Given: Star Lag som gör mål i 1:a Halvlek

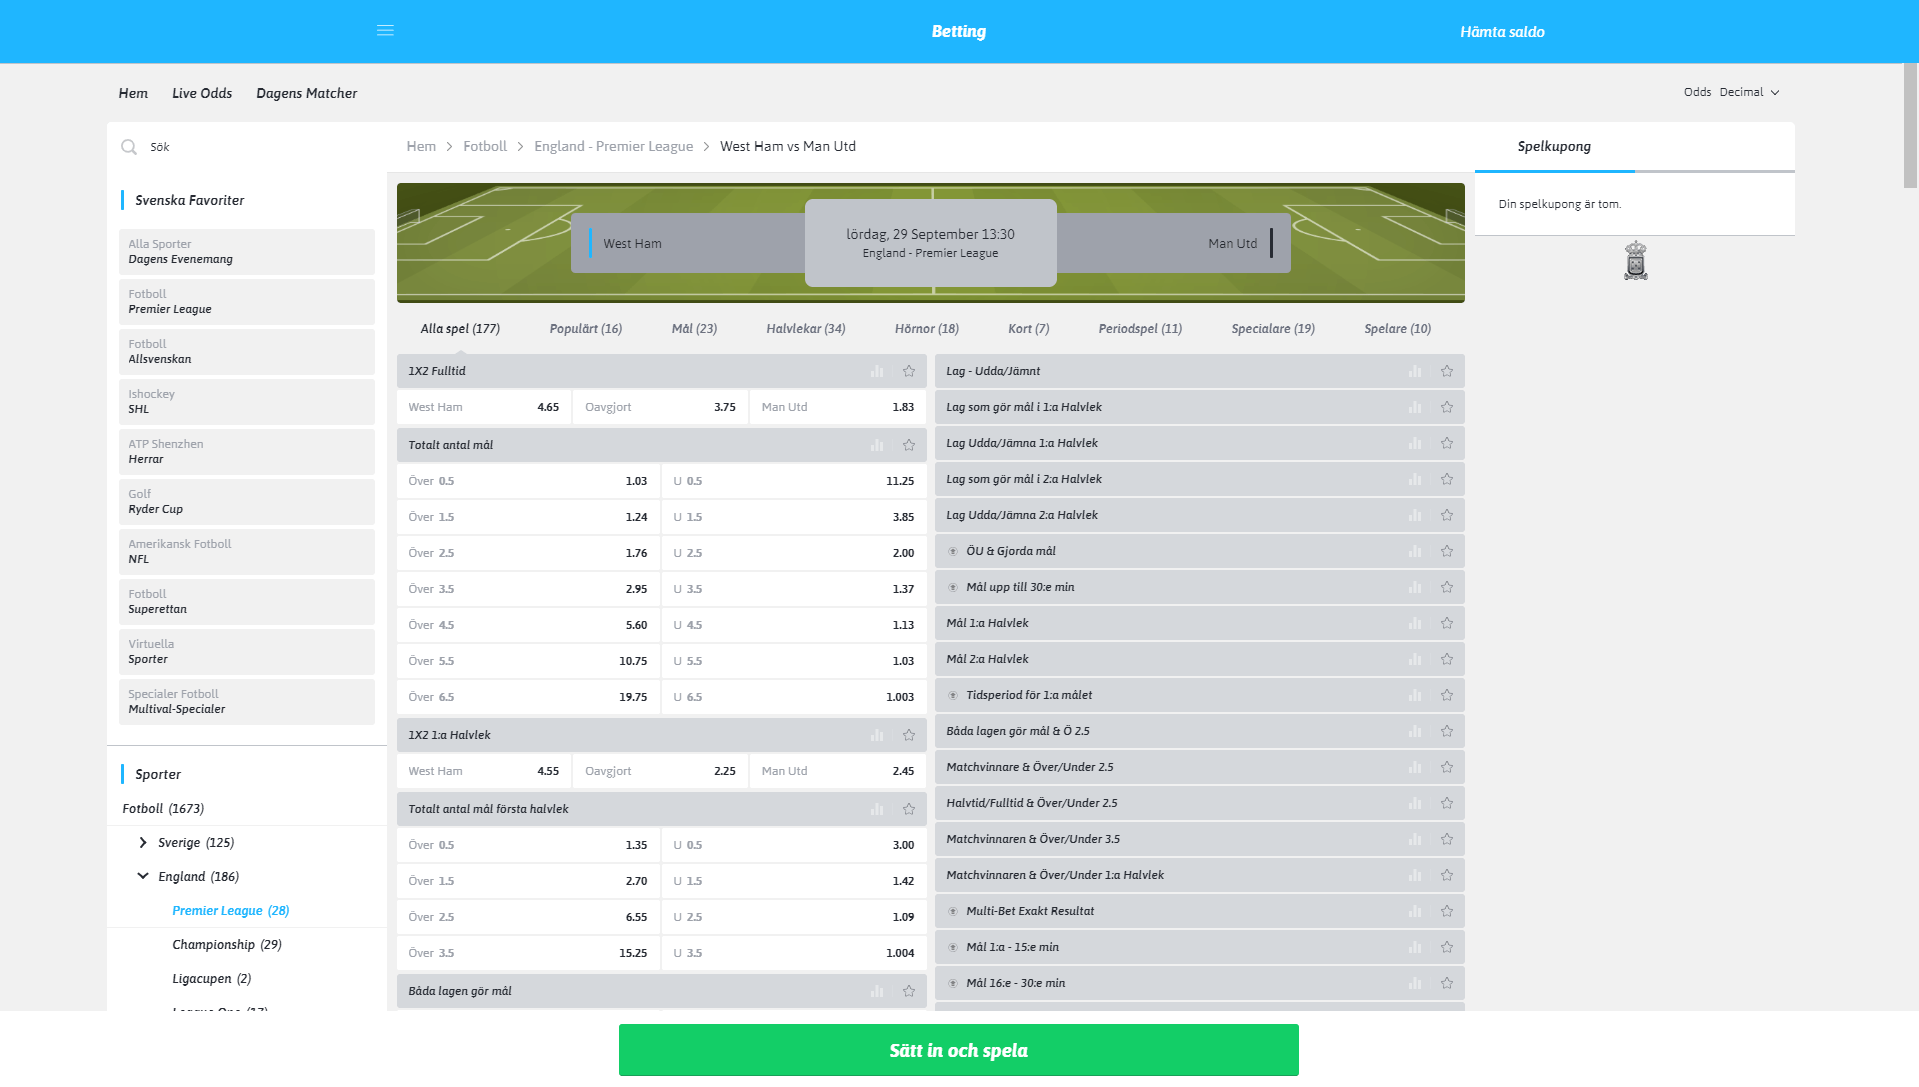Looking at the screenshot, I should (x=1447, y=407).
